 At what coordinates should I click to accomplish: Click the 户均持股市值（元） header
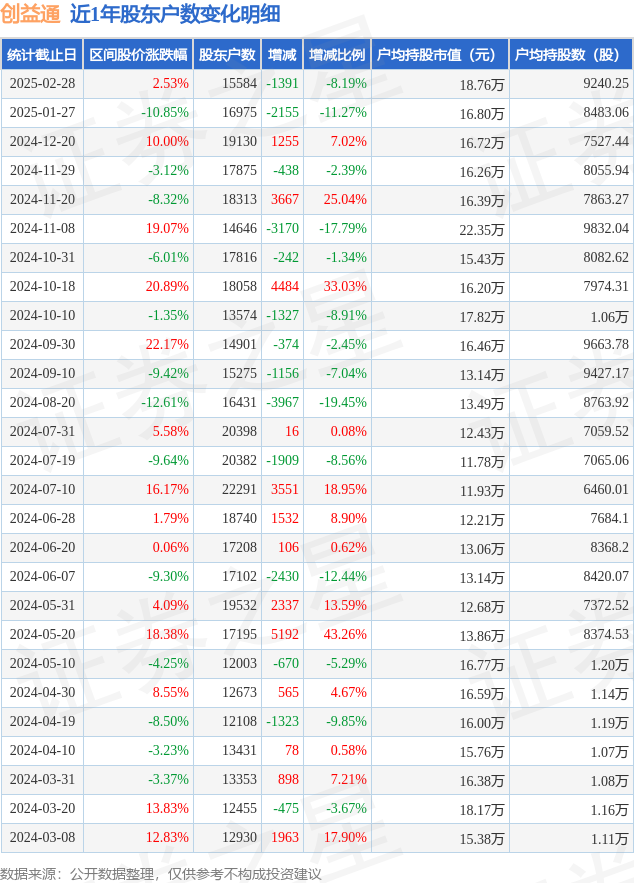[440, 55]
